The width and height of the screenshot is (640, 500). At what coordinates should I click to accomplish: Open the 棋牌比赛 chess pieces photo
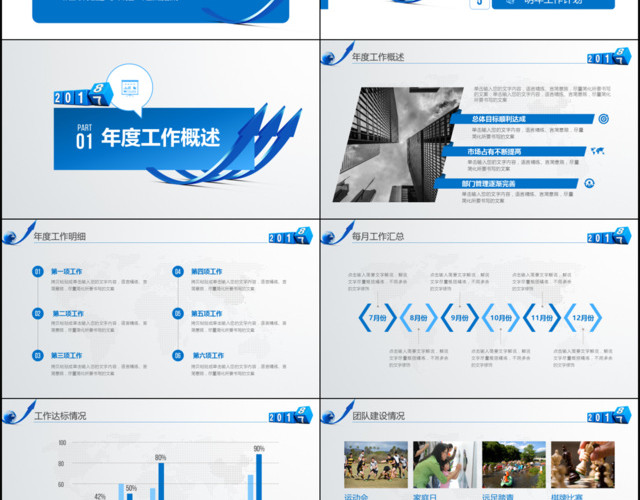click(x=583, y=464)
